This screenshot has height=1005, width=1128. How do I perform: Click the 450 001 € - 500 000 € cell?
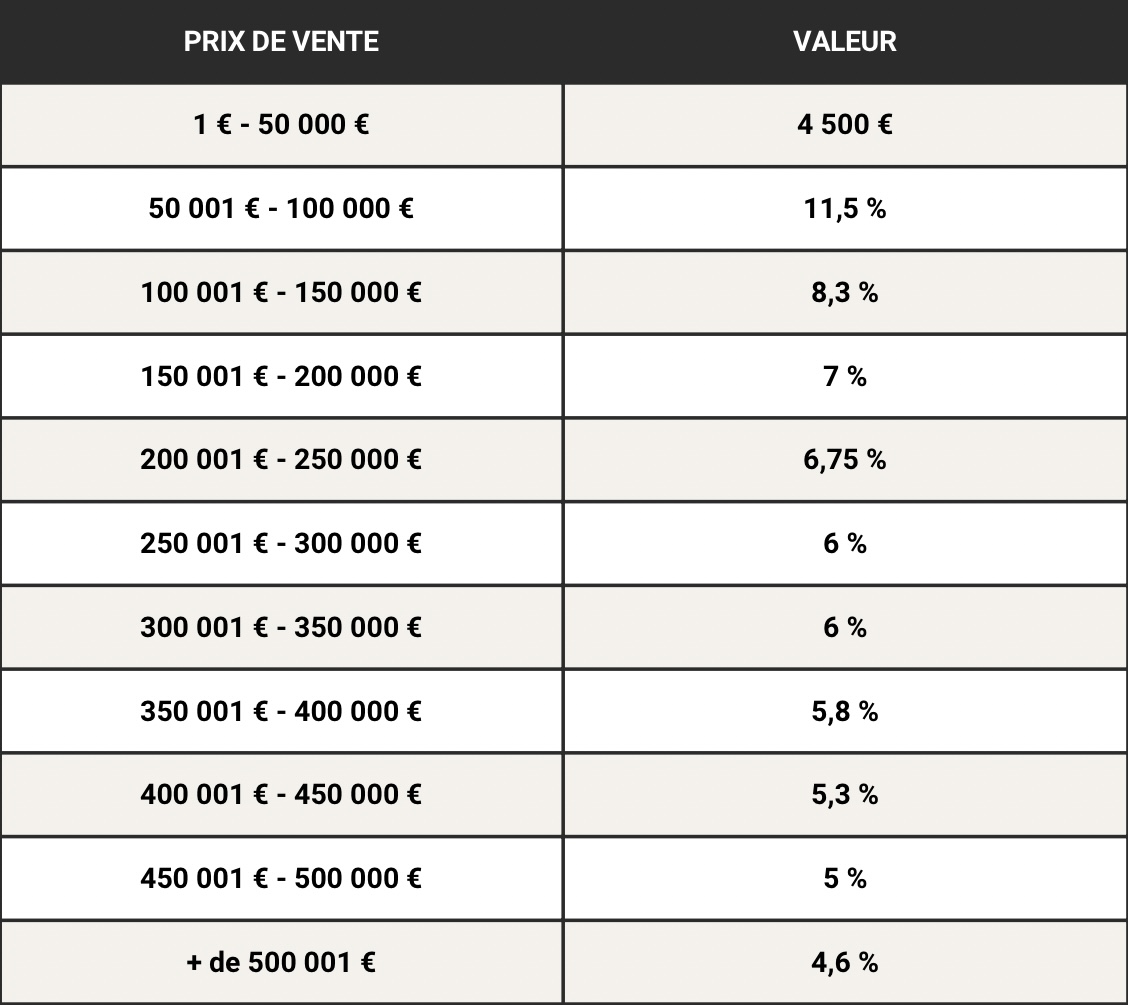pos(281,878)
